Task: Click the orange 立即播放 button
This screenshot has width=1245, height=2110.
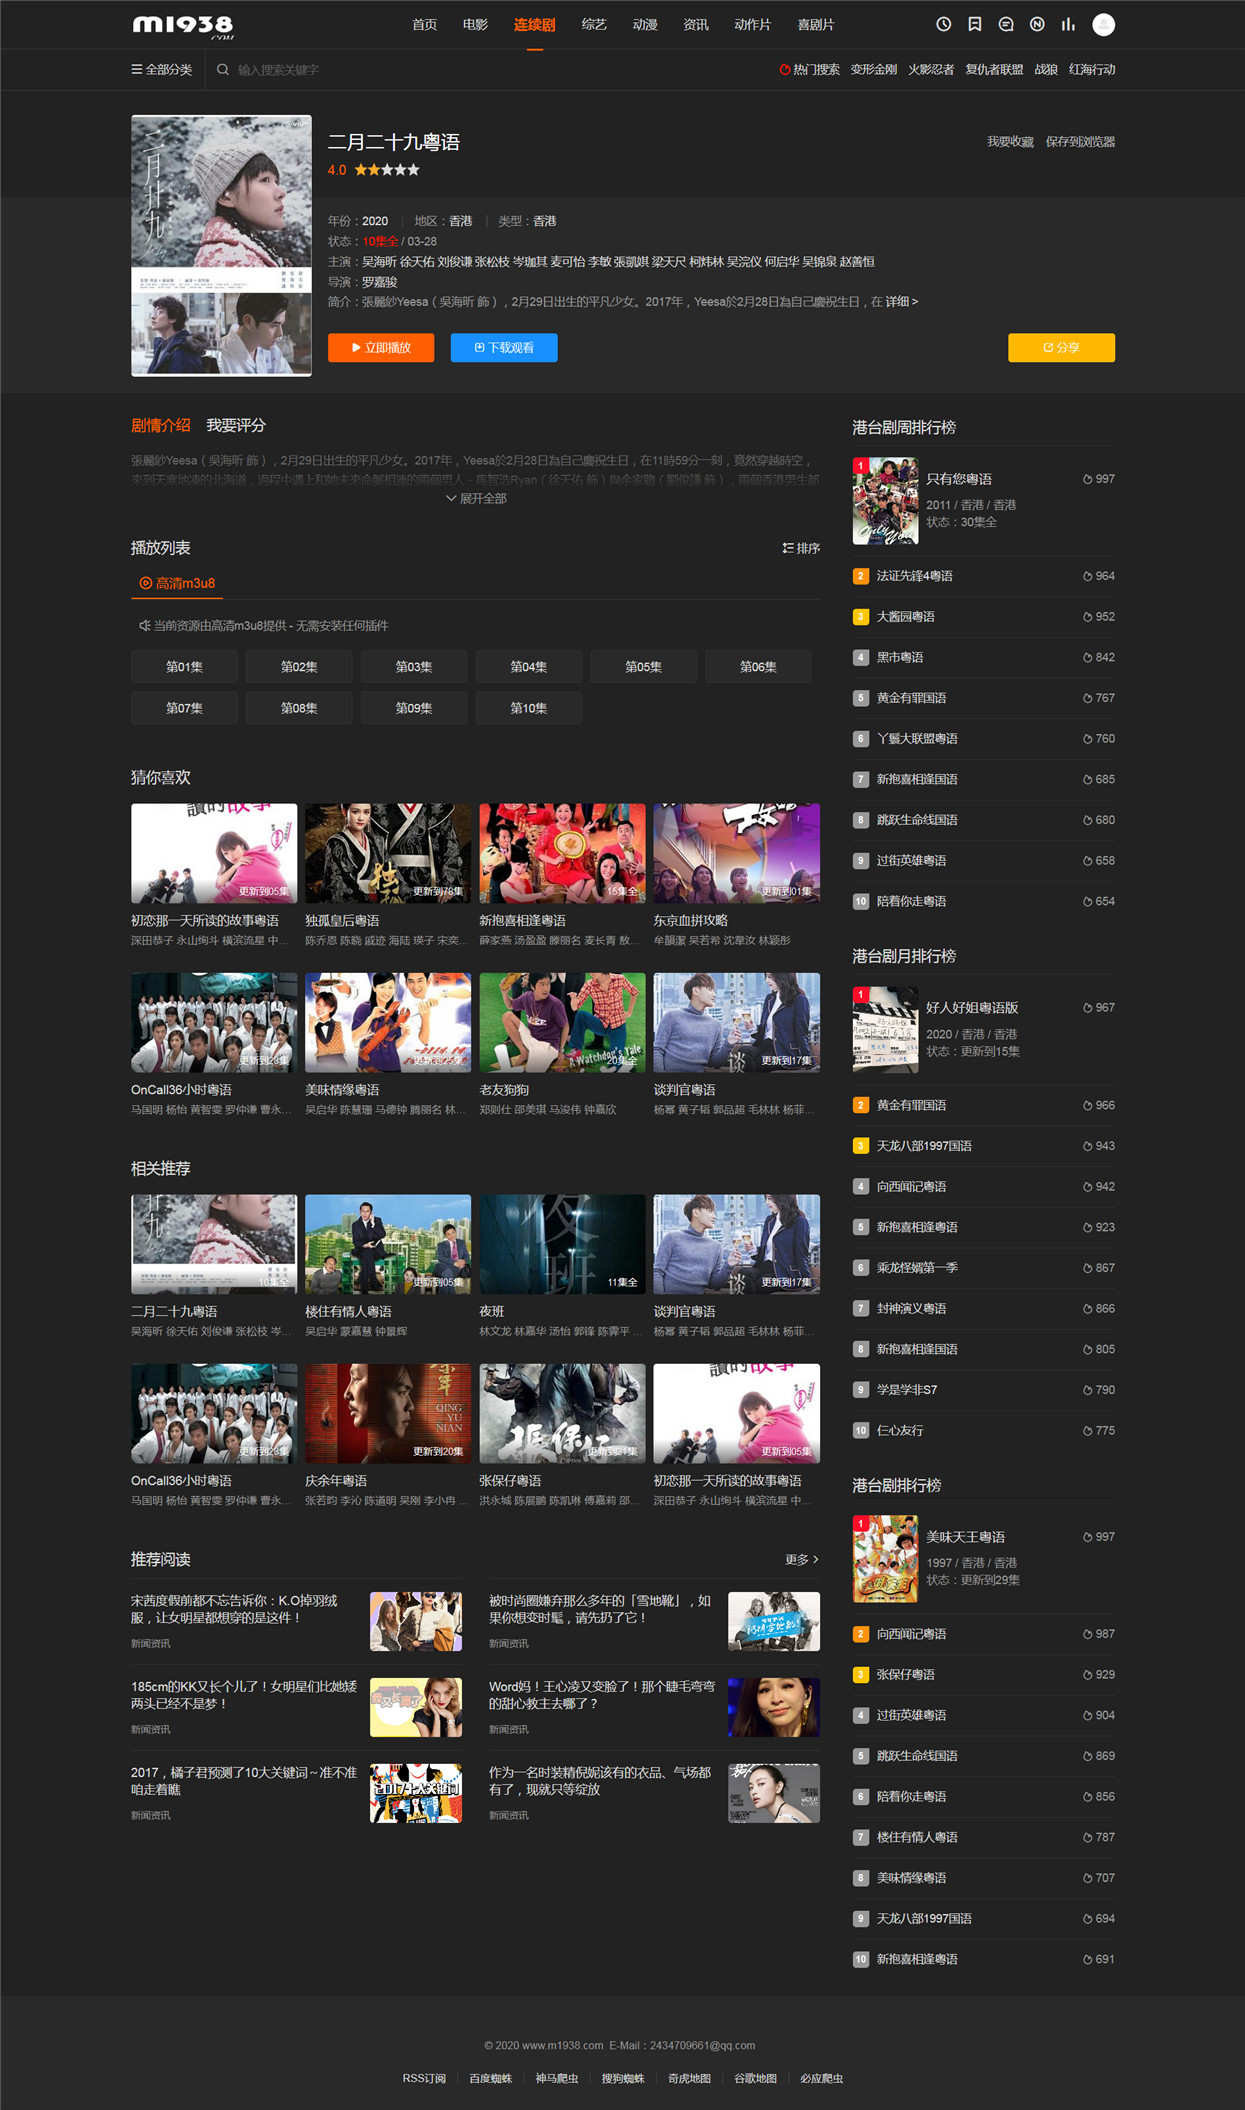Action: click(381, 348)
